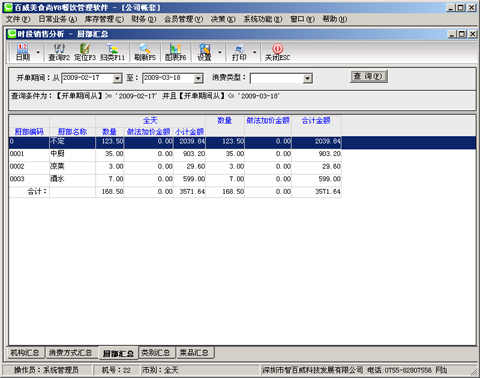Click the 全天 group column header
Viewport: 480px width, 378px height.
coord(150,121)
